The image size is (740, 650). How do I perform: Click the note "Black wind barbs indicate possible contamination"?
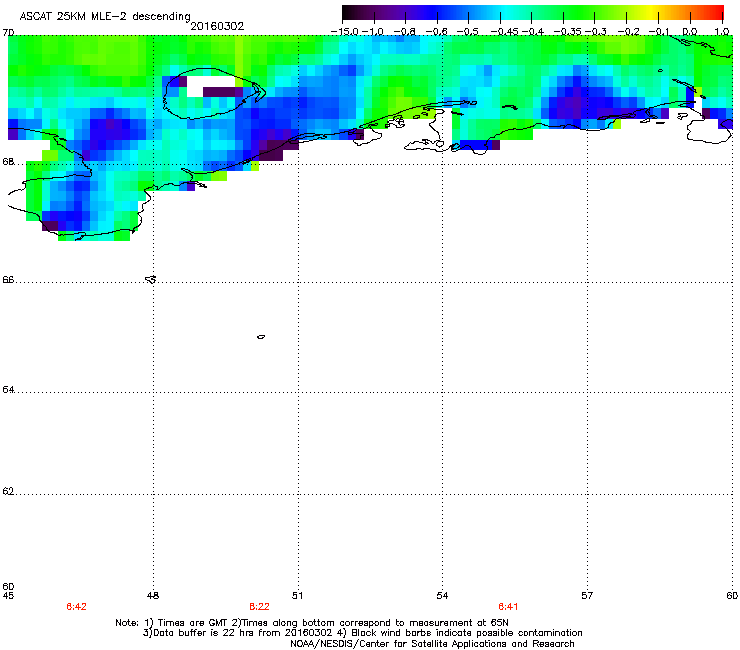[x=467, y=633]
